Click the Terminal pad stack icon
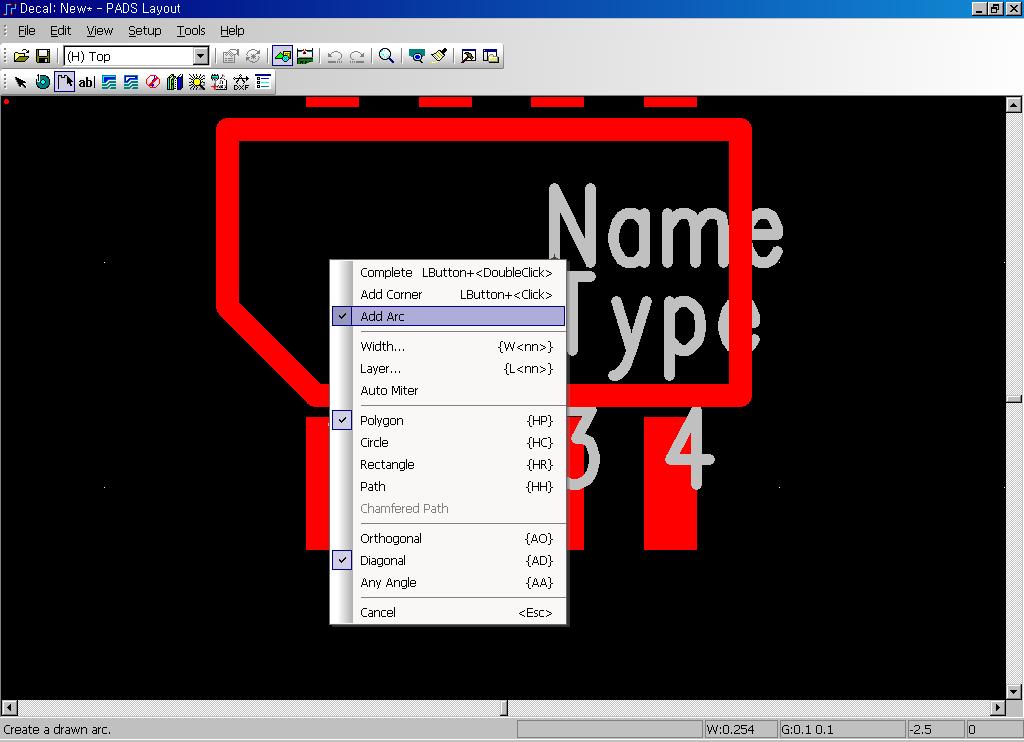The height and width of the screenshot is (742, 1024). tap(42, 82)
